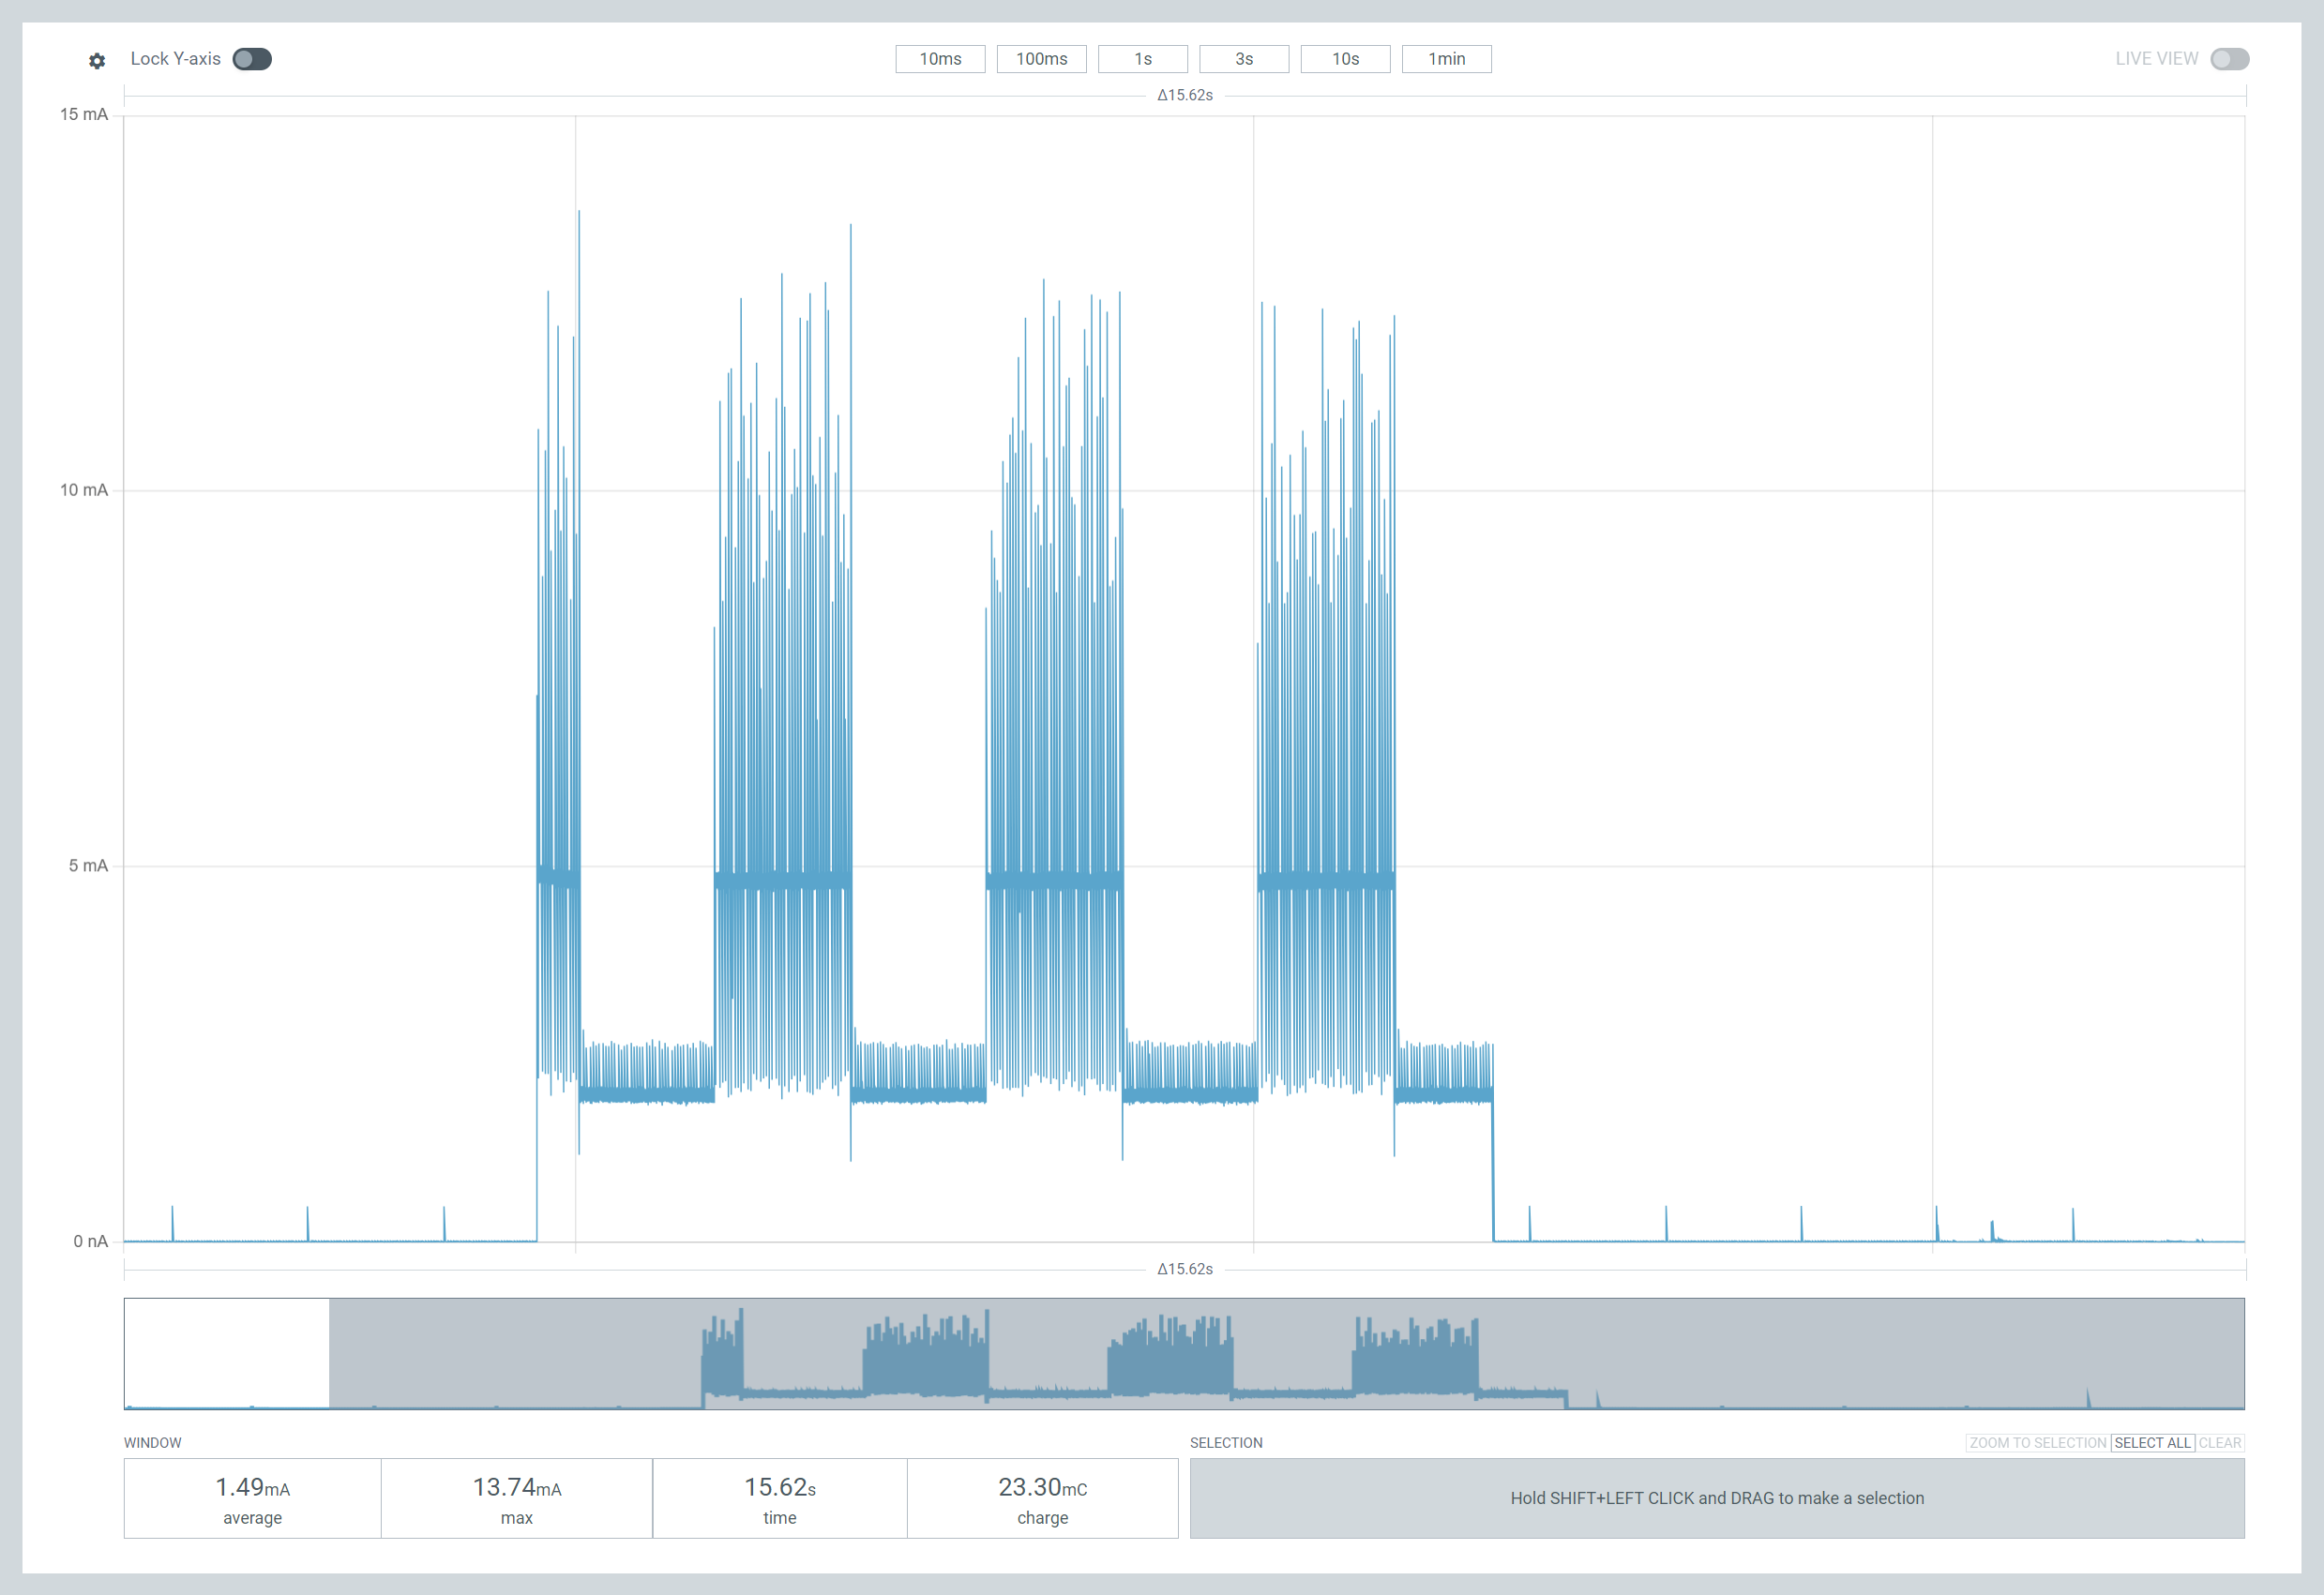
Task: Enable the LIVE VIEW switch
Action: tap(2229, 59)
